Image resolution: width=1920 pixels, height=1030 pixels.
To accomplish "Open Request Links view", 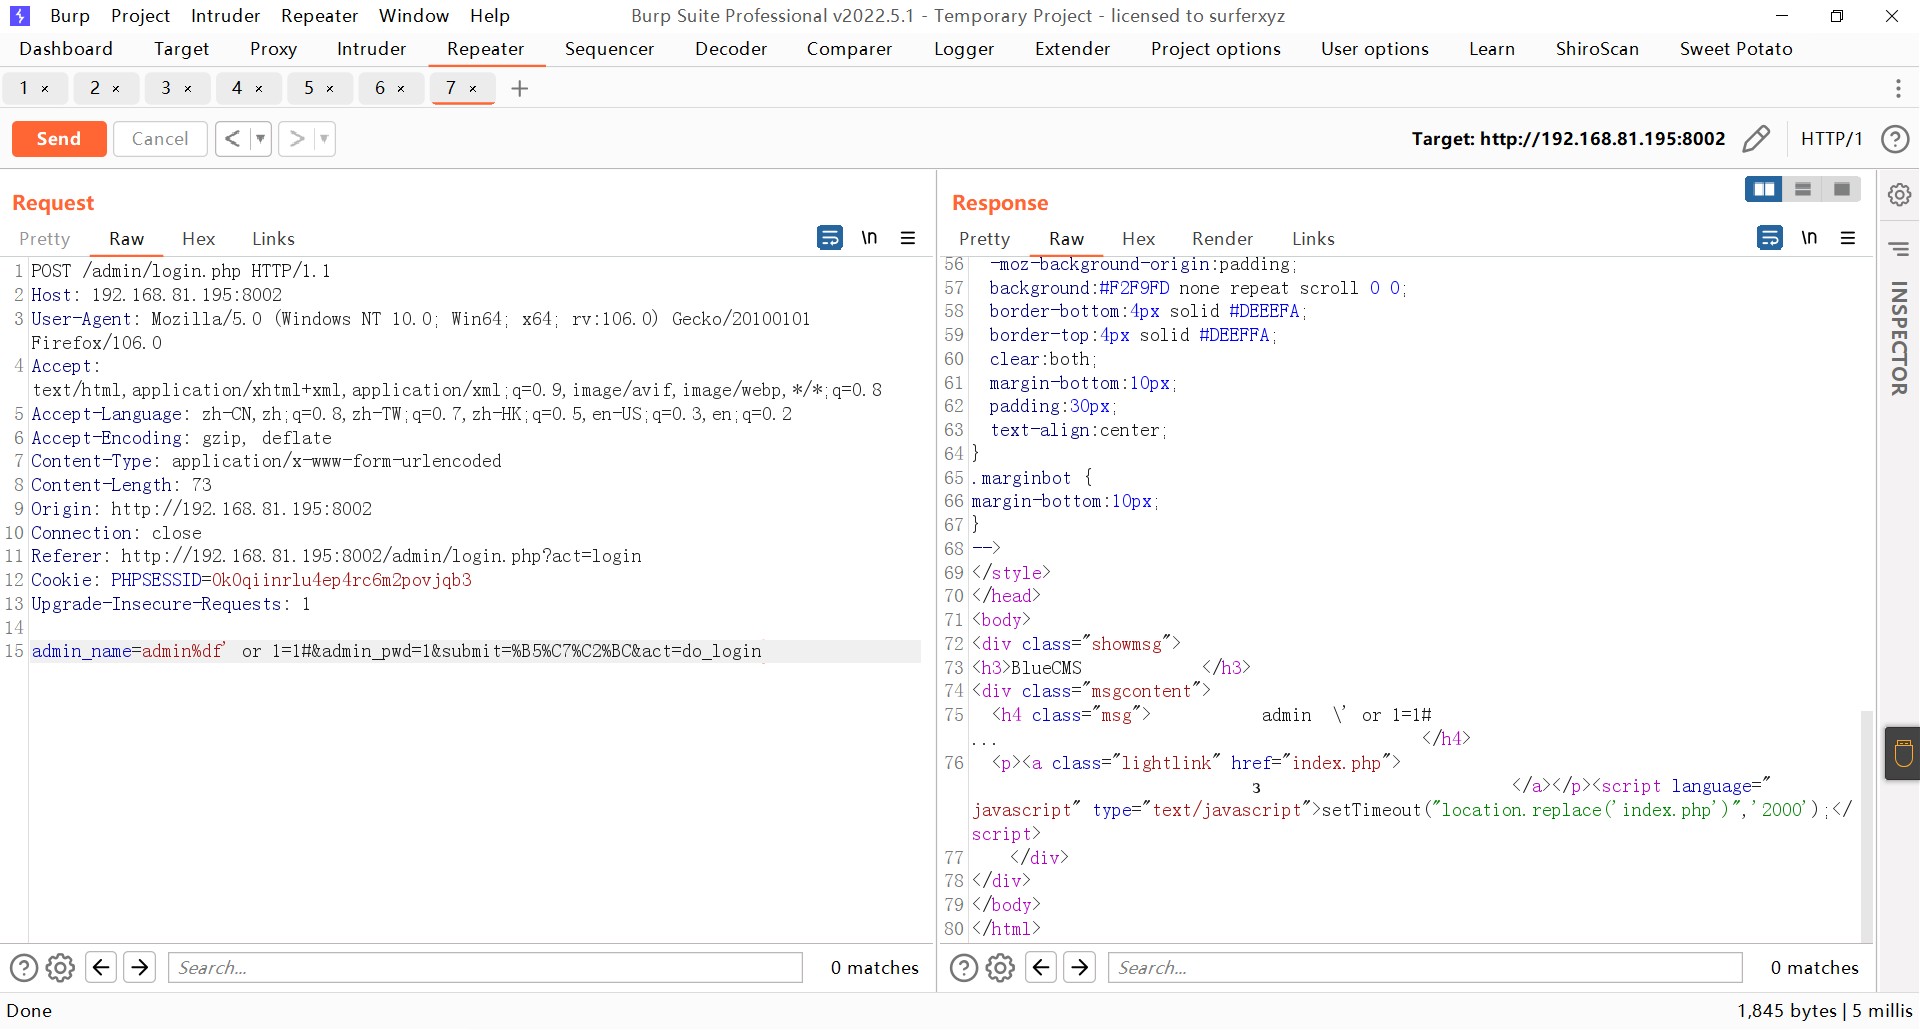I will [273, 239].
